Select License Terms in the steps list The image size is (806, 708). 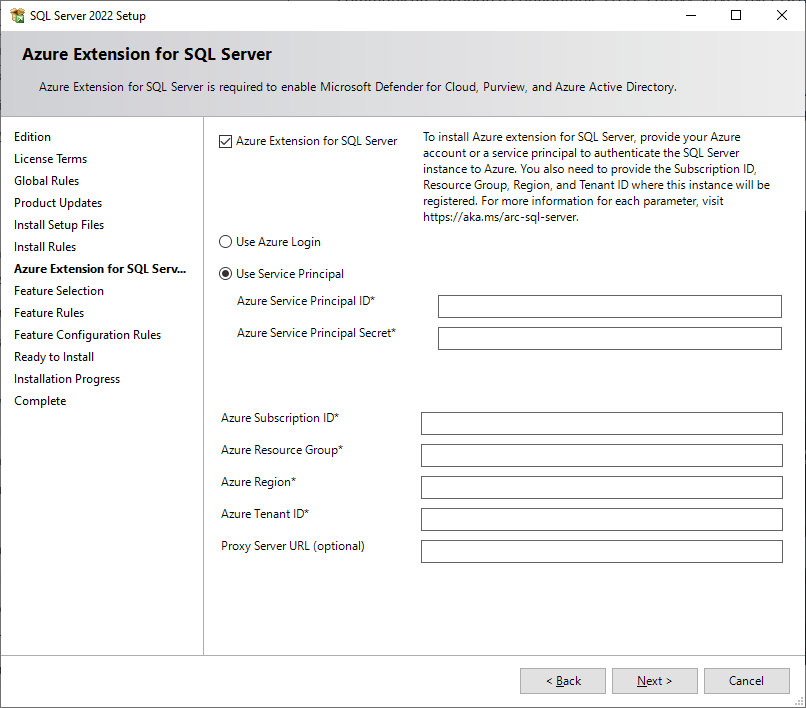(x=50, y=159)
